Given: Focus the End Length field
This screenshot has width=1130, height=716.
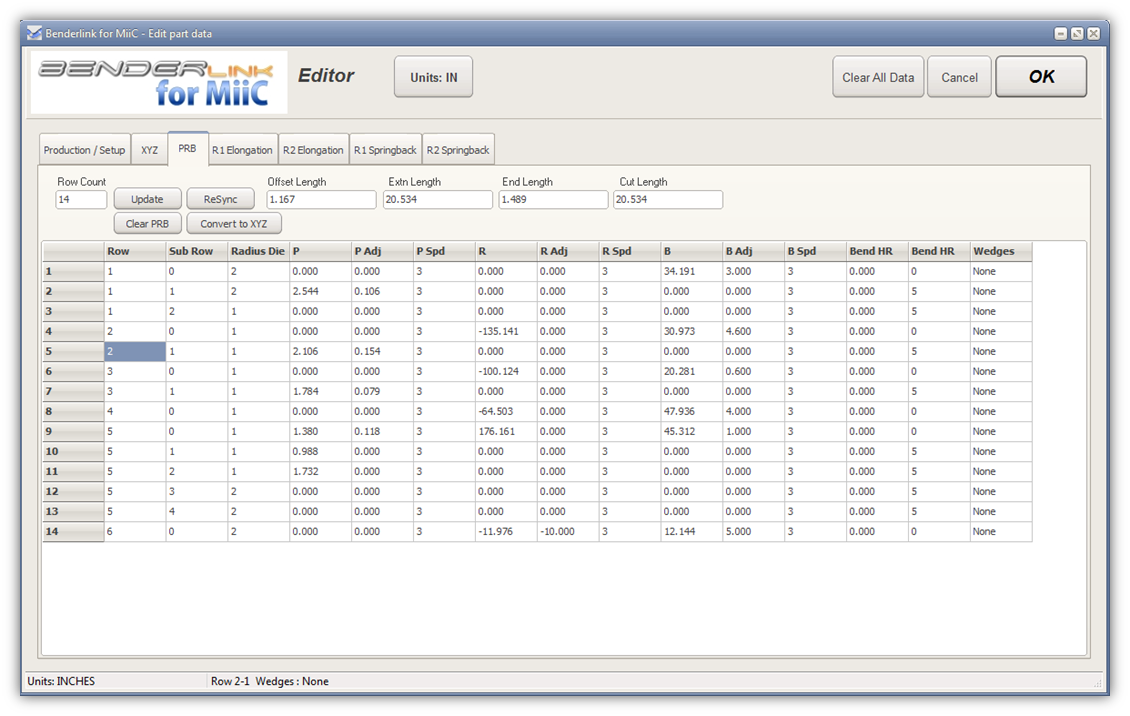Looking at the screenshot, I should point(553,200).
